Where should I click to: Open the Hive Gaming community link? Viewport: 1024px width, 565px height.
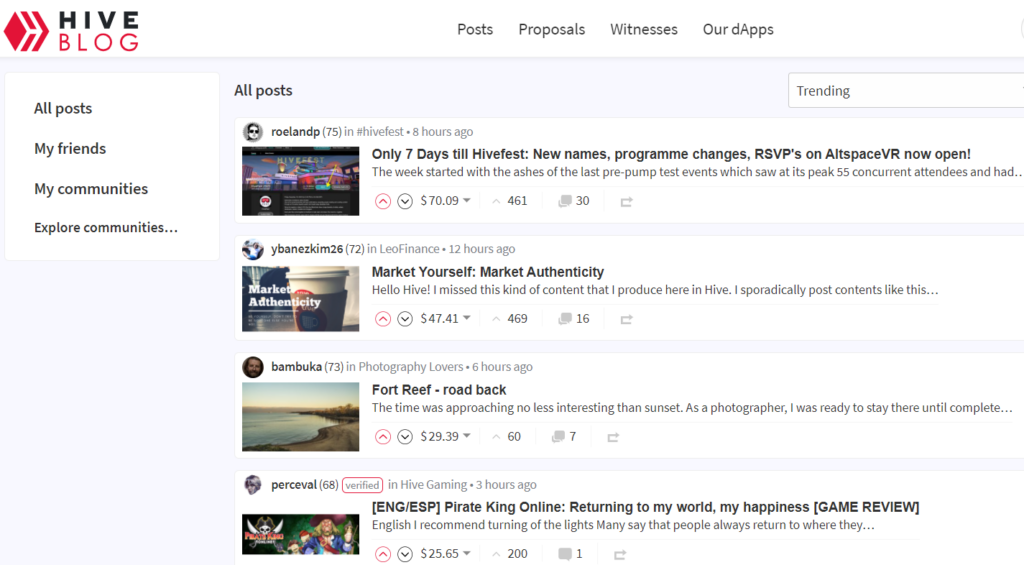(434, 485)
